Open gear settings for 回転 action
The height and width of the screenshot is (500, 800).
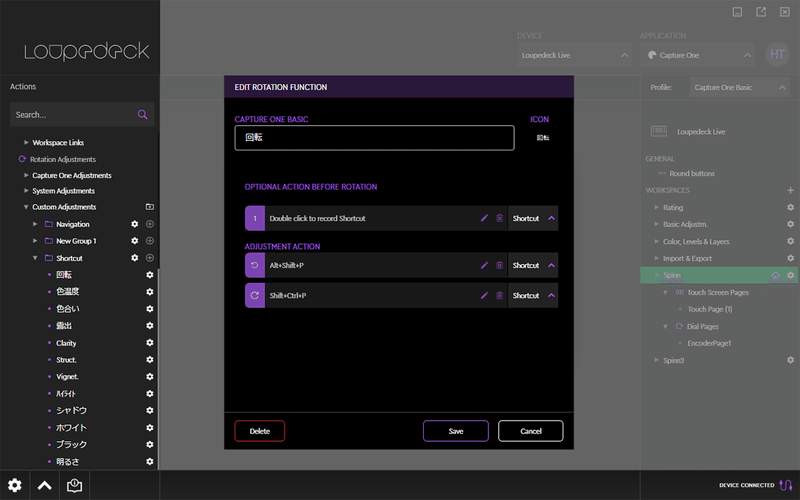click(149, 274)
